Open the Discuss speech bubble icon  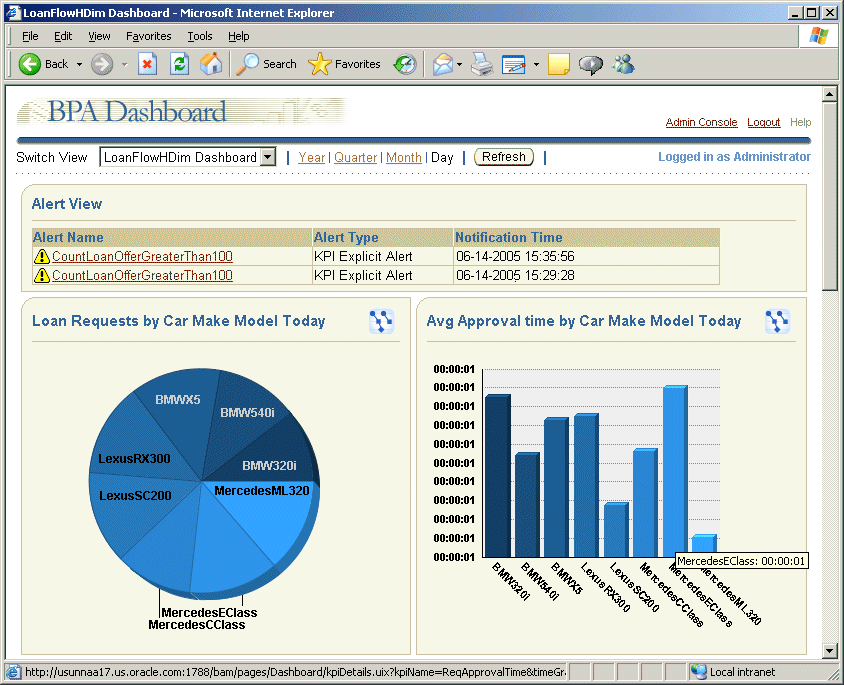coord(590,65)
